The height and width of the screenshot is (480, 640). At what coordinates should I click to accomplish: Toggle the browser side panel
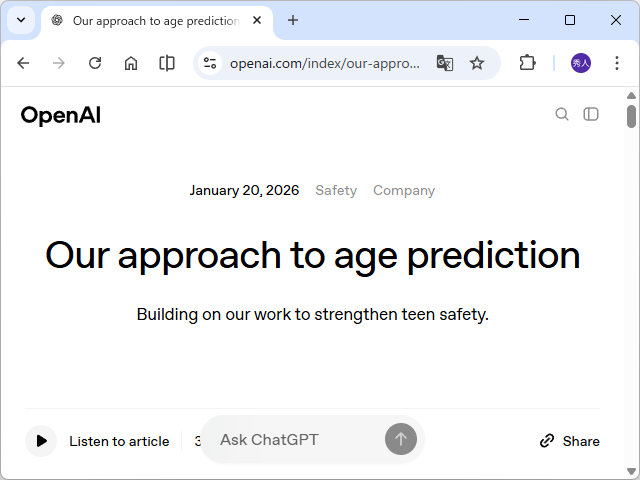(167, 63)
